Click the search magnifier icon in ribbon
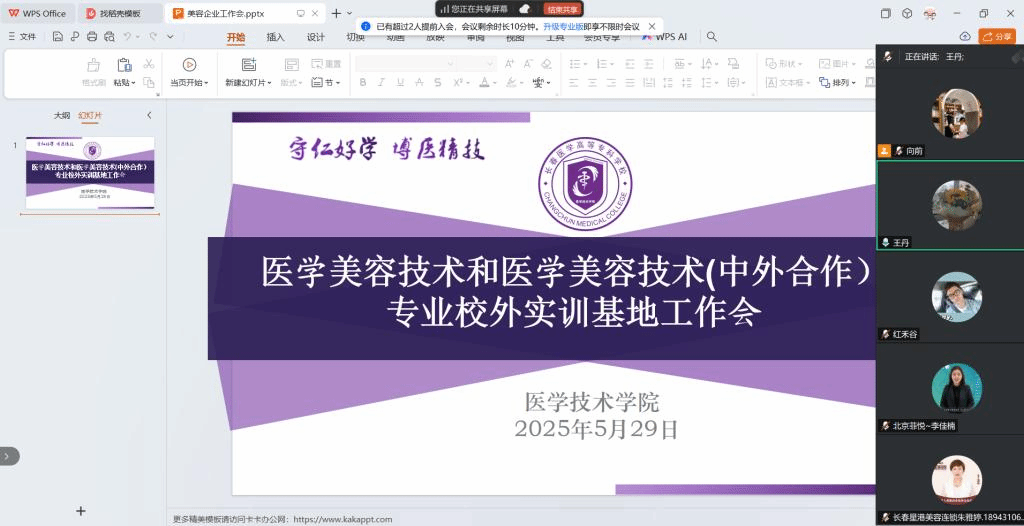Image resolution: width=1024 pixels, height=526 pixels. coord(712,36)
